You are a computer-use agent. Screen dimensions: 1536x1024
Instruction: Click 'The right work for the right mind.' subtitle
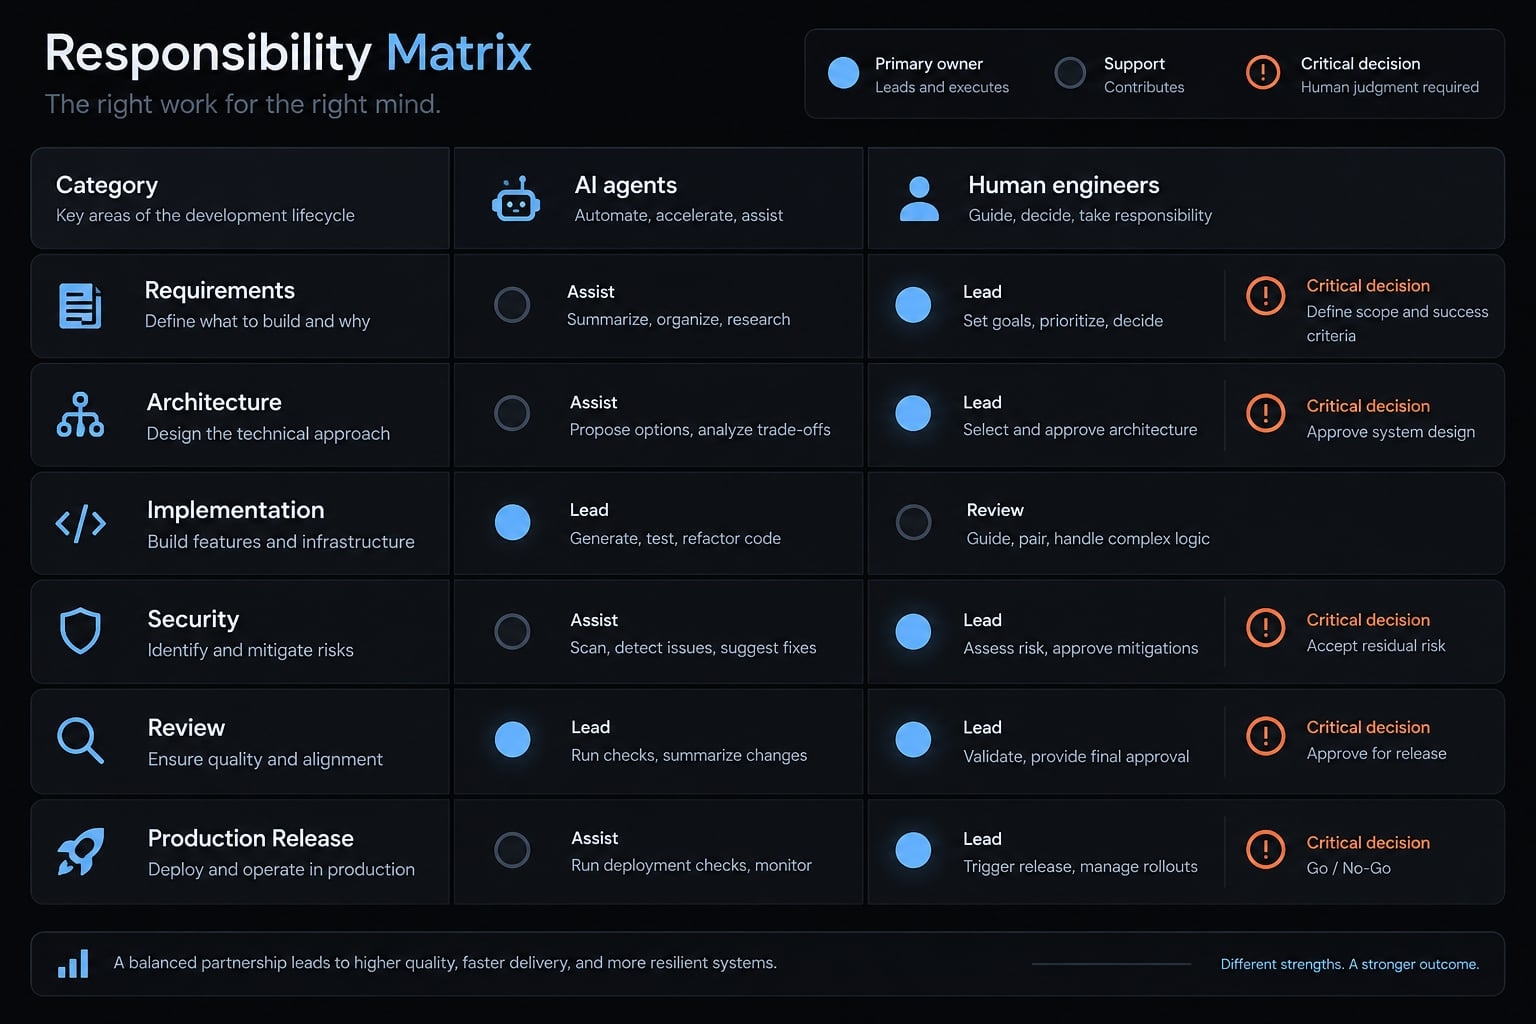[243, 104]
